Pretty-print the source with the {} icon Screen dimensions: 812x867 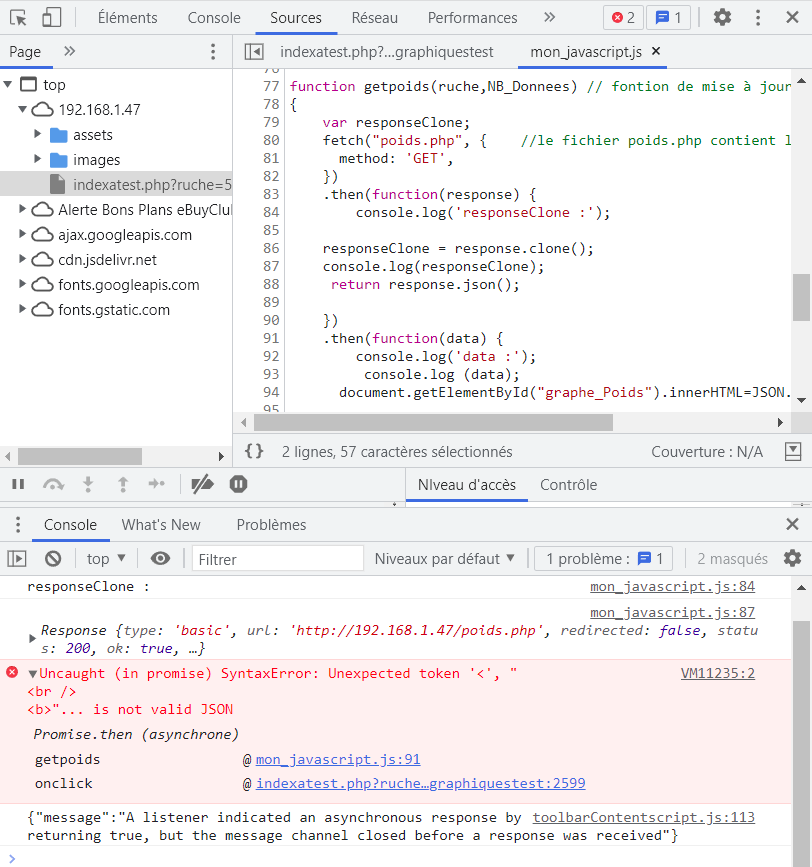[254, 452]
